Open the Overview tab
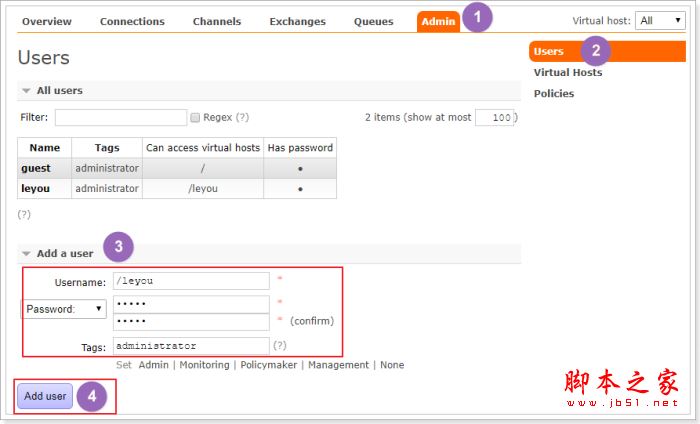700x424 pixels. pyautogui.click(x=46, y=21)
